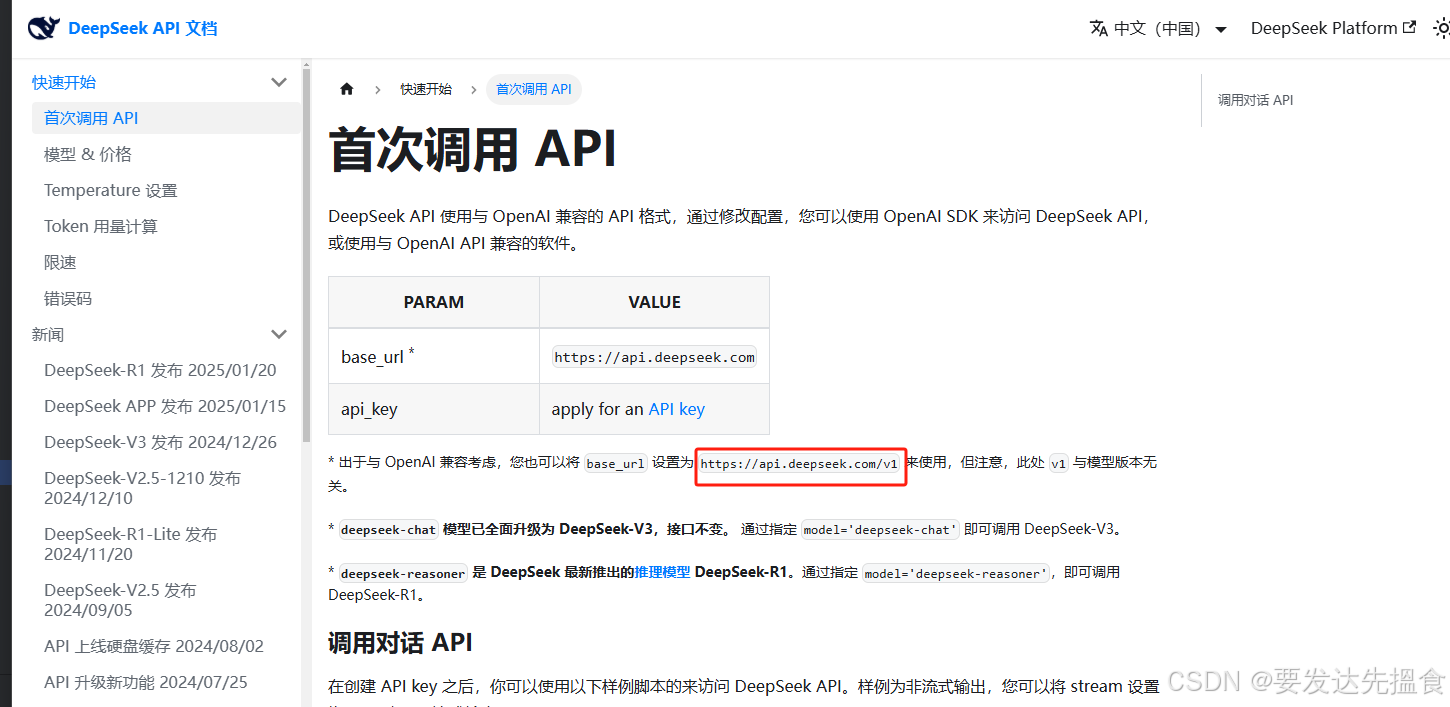Click the deepseek-reasoner code label in note
Screen dimensions: 1450x707
click(x=403, y=574)
